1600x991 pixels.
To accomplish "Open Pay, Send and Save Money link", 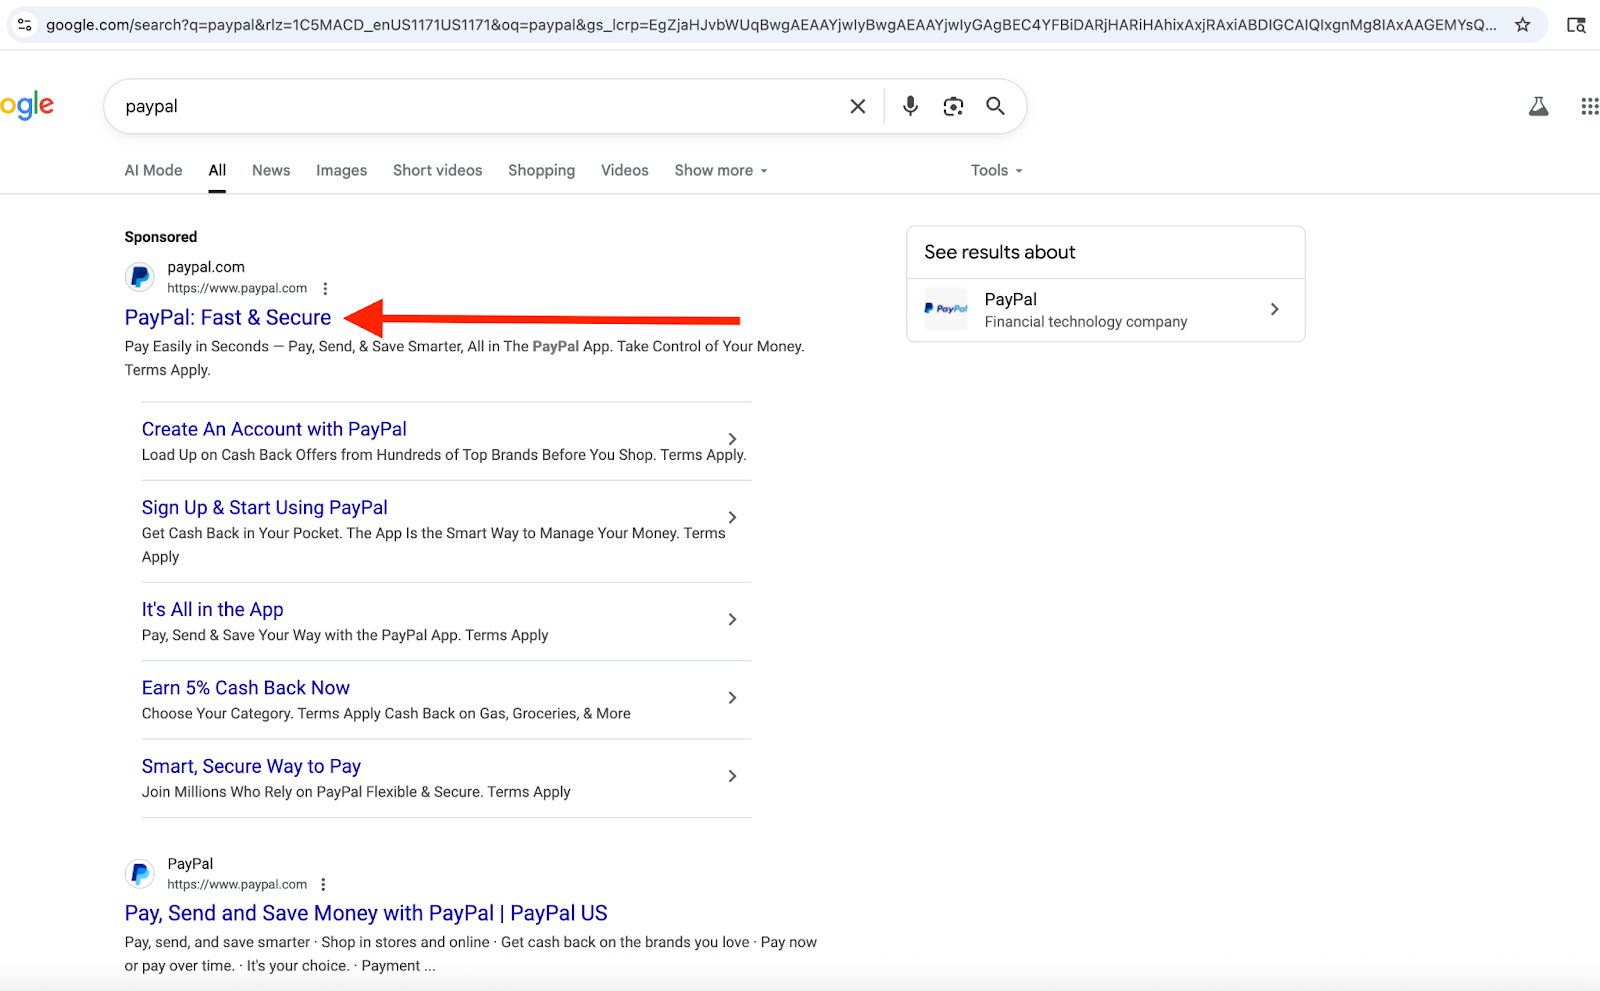I will [x=366, y=913].
